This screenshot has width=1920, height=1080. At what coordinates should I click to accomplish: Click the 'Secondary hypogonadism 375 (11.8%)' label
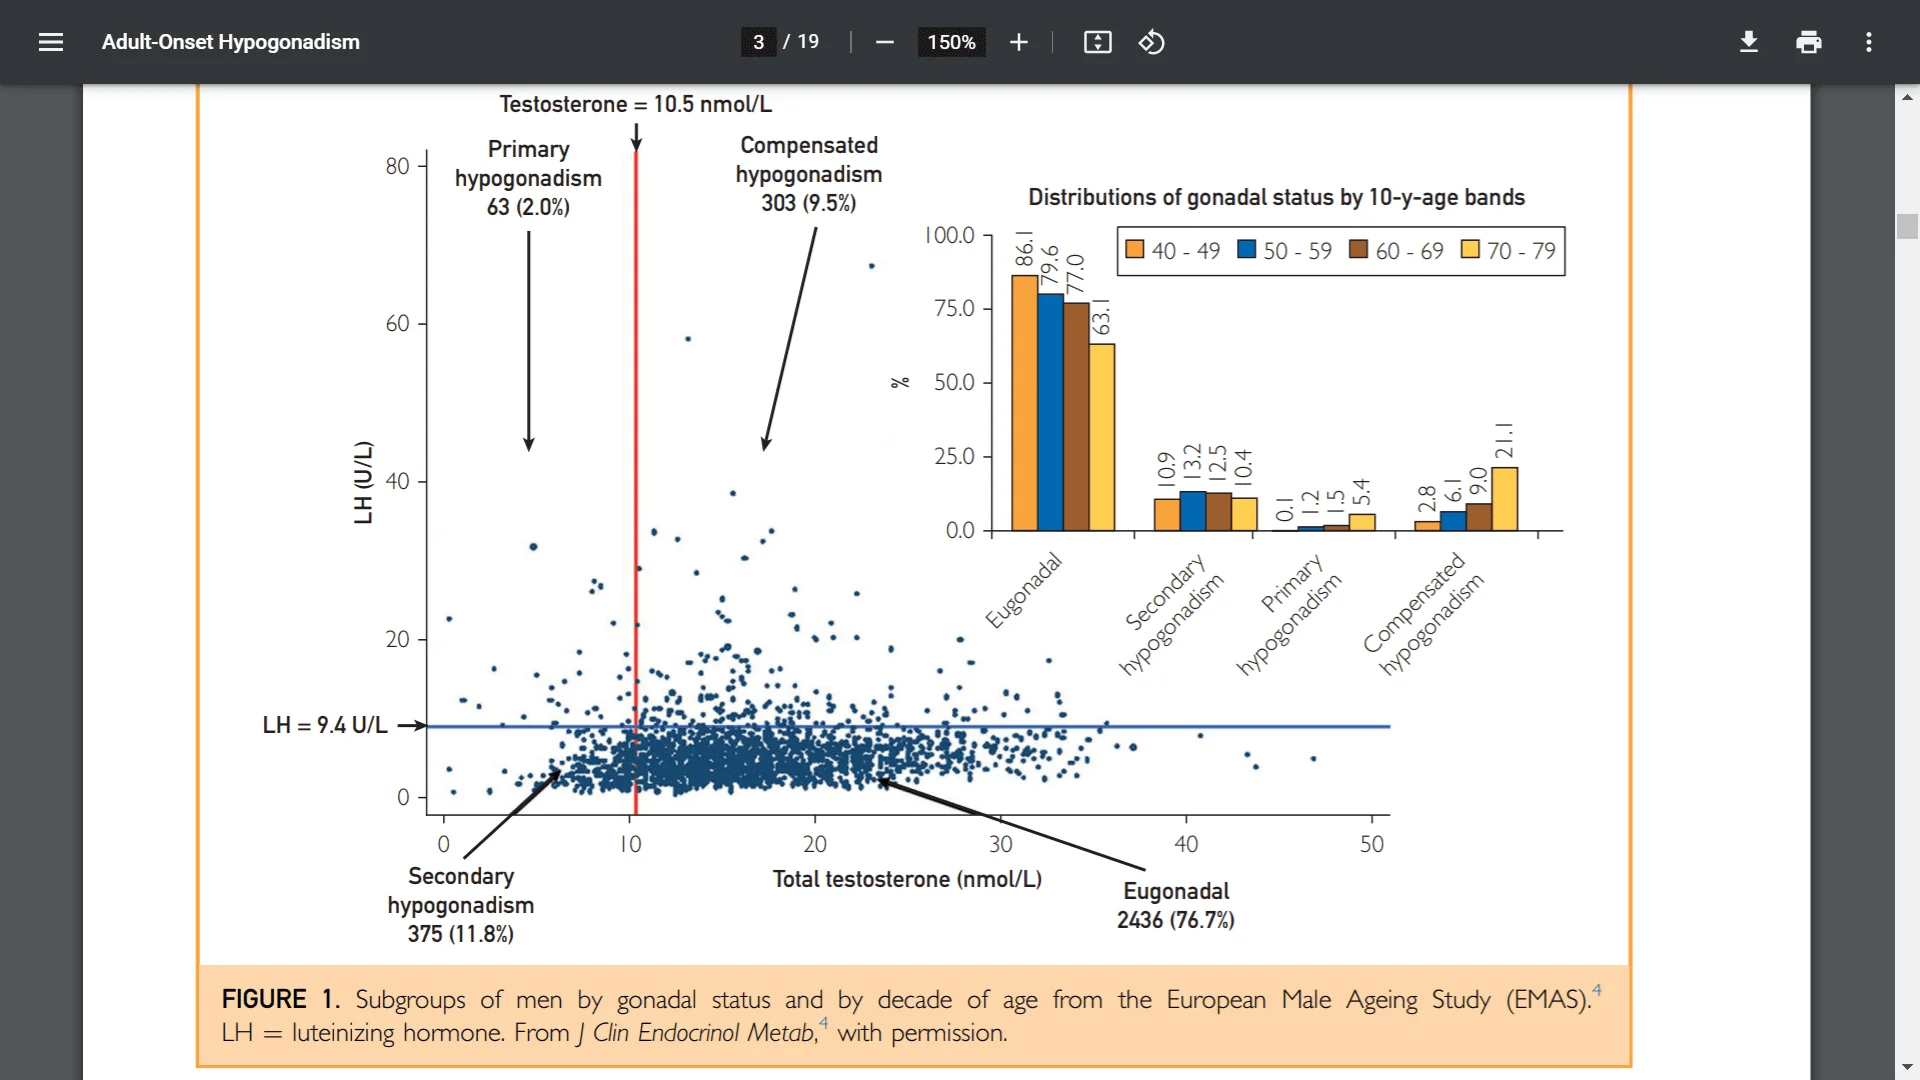pyautogui.click(x=461, y=905)
